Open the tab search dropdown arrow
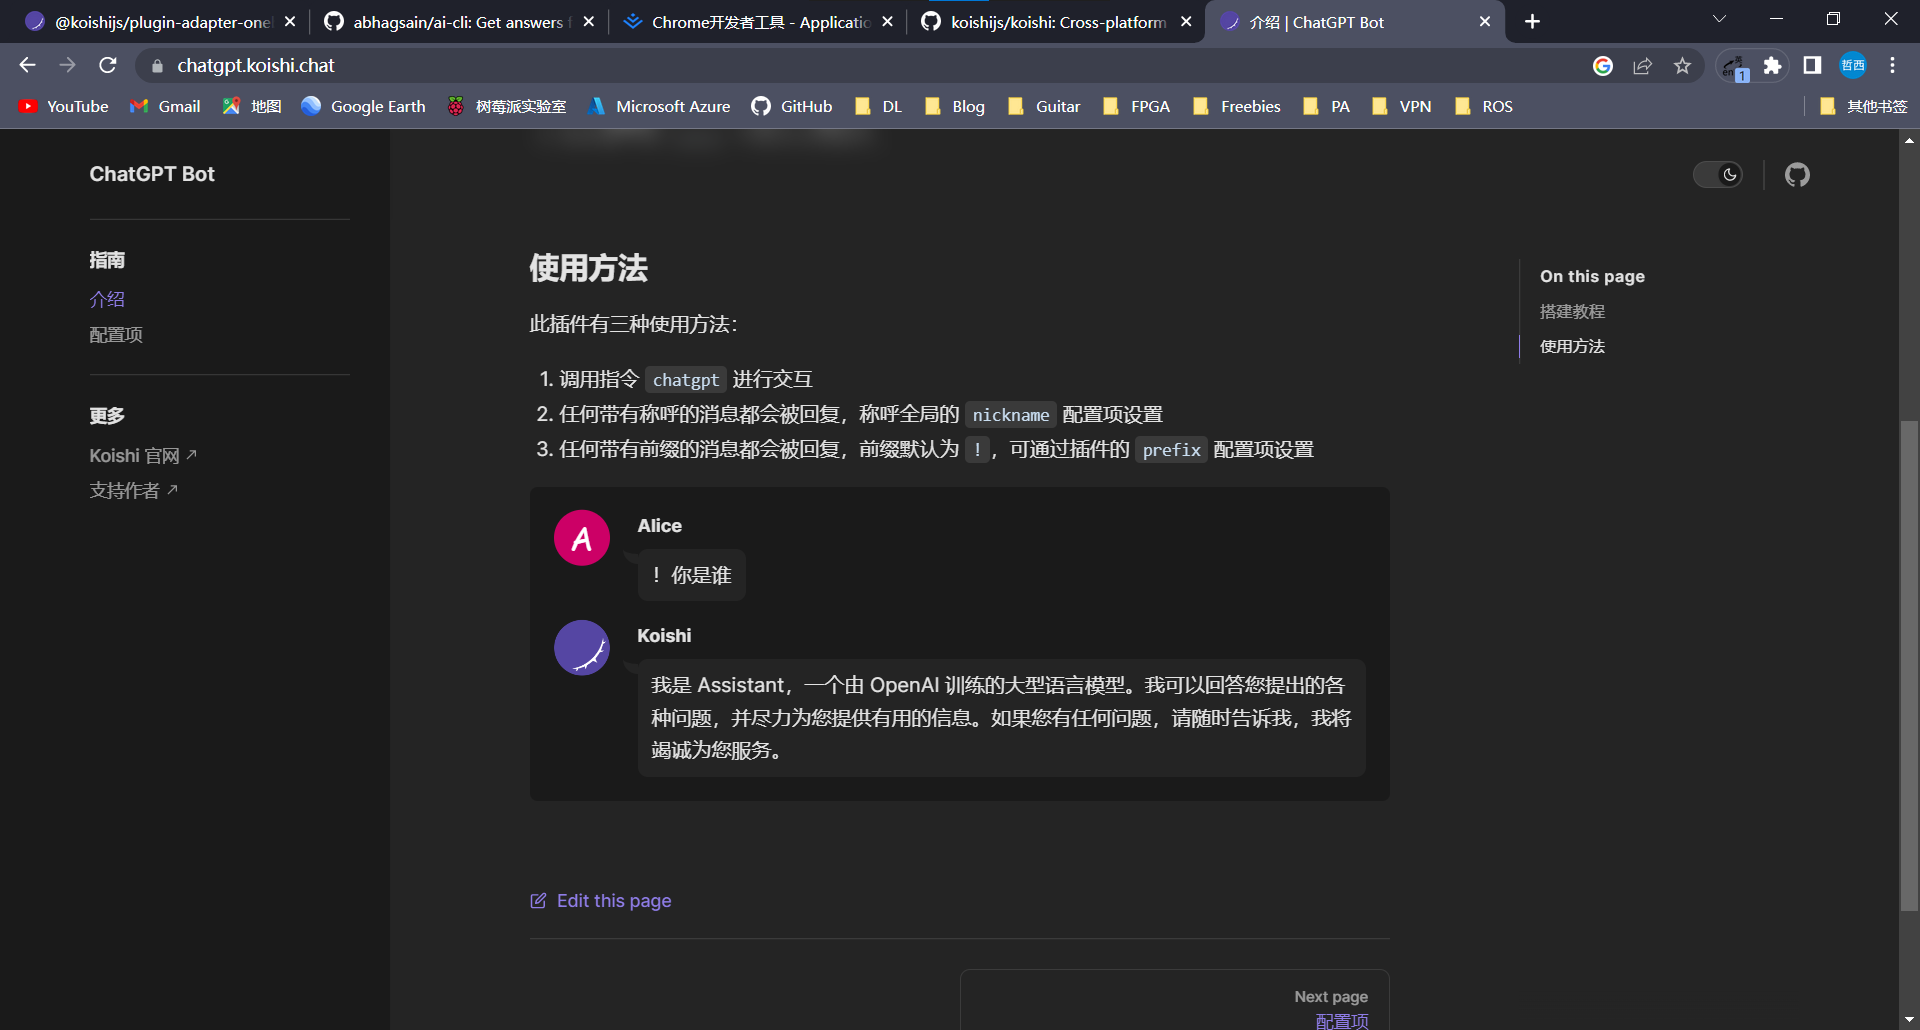The image size is (1920, 1030). [x=1719, y=19]
